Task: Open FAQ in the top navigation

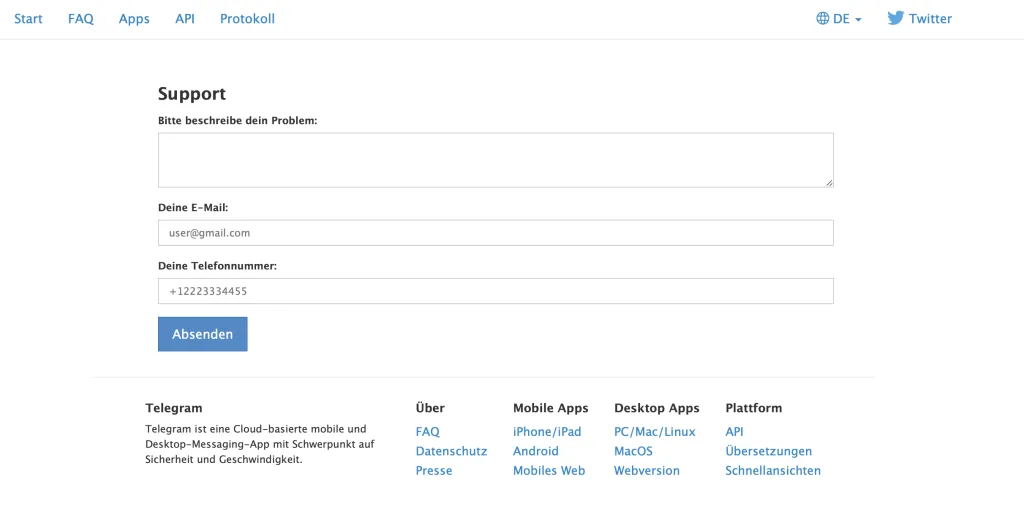Action: point(81,18)
